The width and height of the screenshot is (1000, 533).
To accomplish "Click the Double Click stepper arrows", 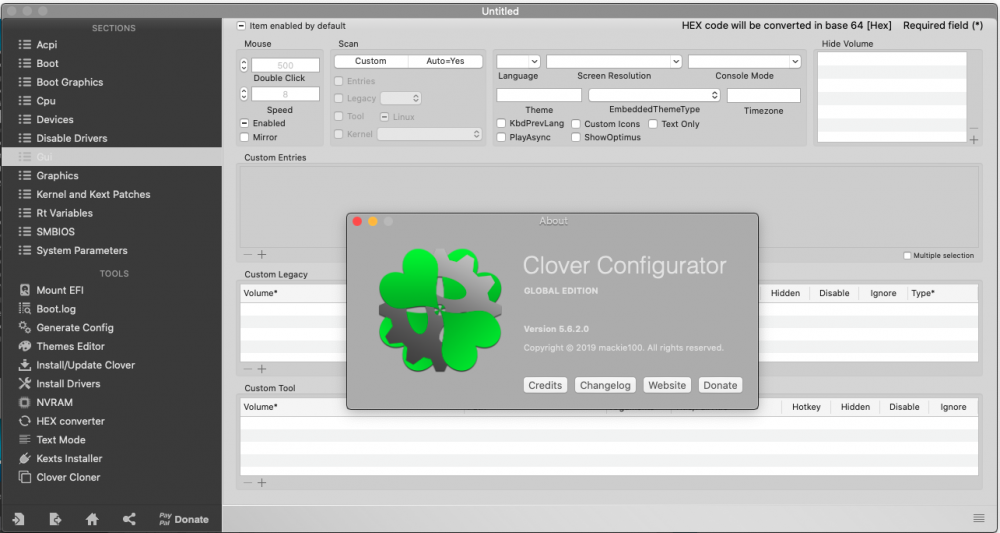I will [x=244, y=65].
